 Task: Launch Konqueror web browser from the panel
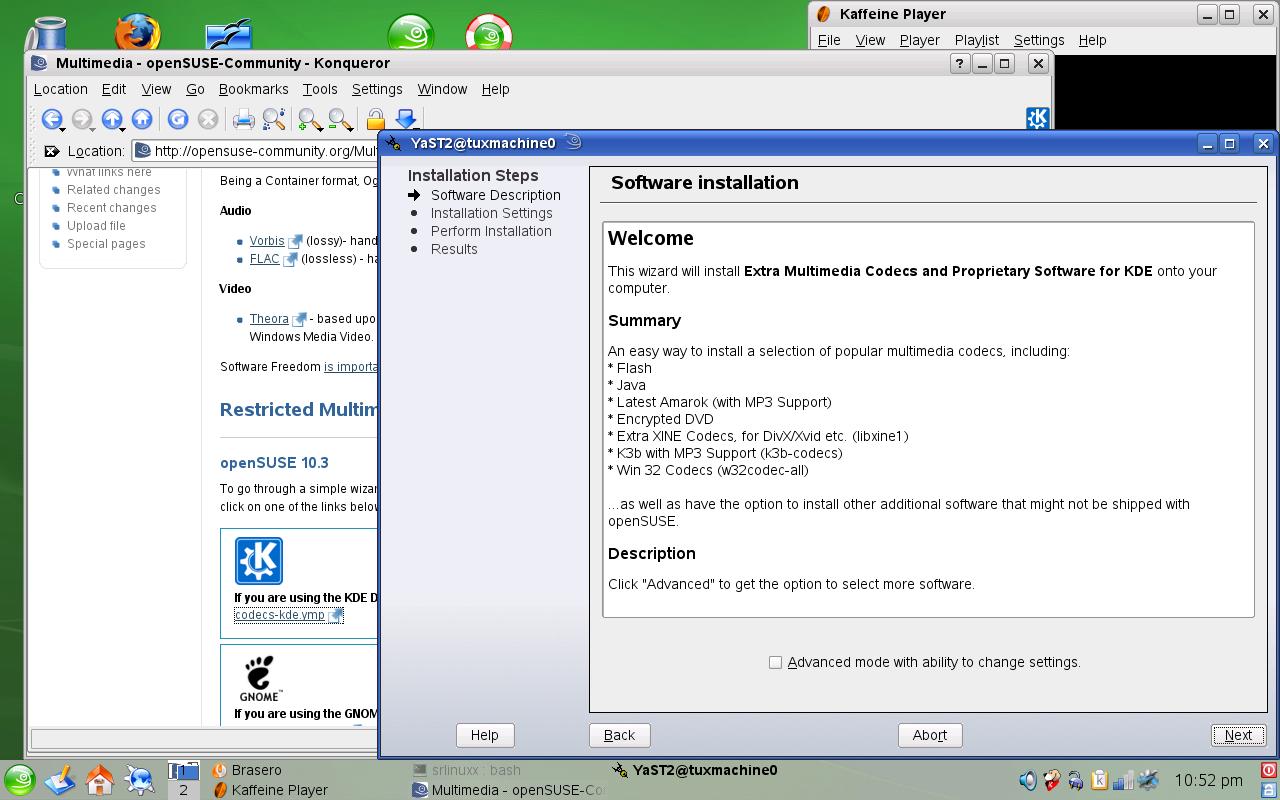point(139,780)
